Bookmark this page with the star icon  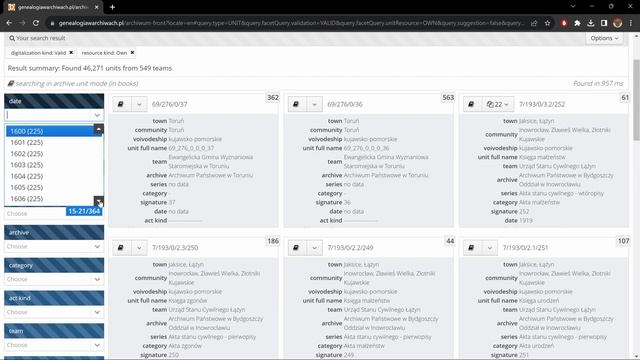click(547, 23)
